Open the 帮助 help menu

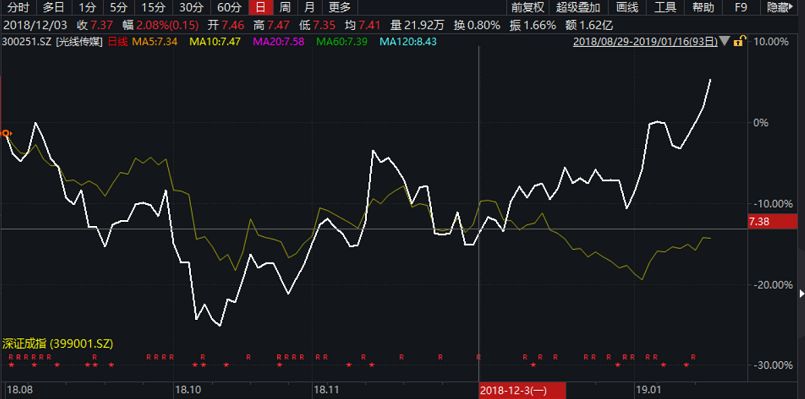pyautogui.click(x=703, y=7)
